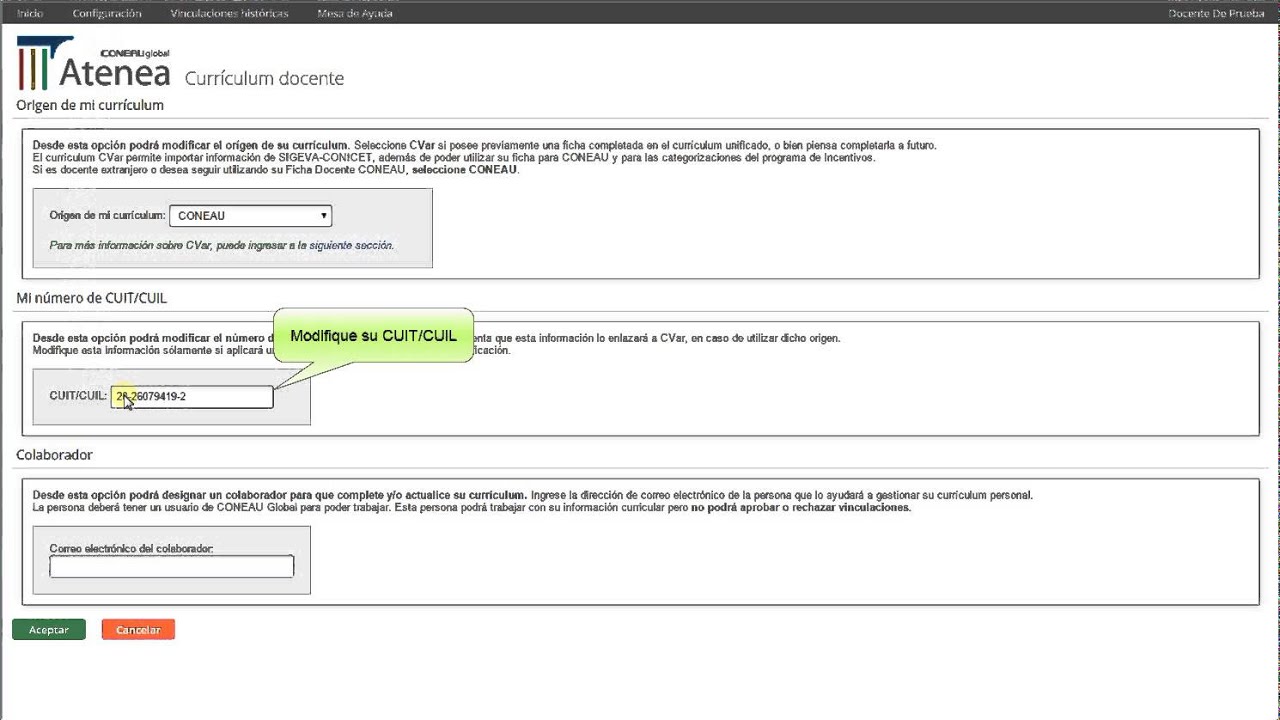This screenshot has width=1280, height=720.
Task: Focus the Correo electrónico del colaborador field
Action: 171,567
